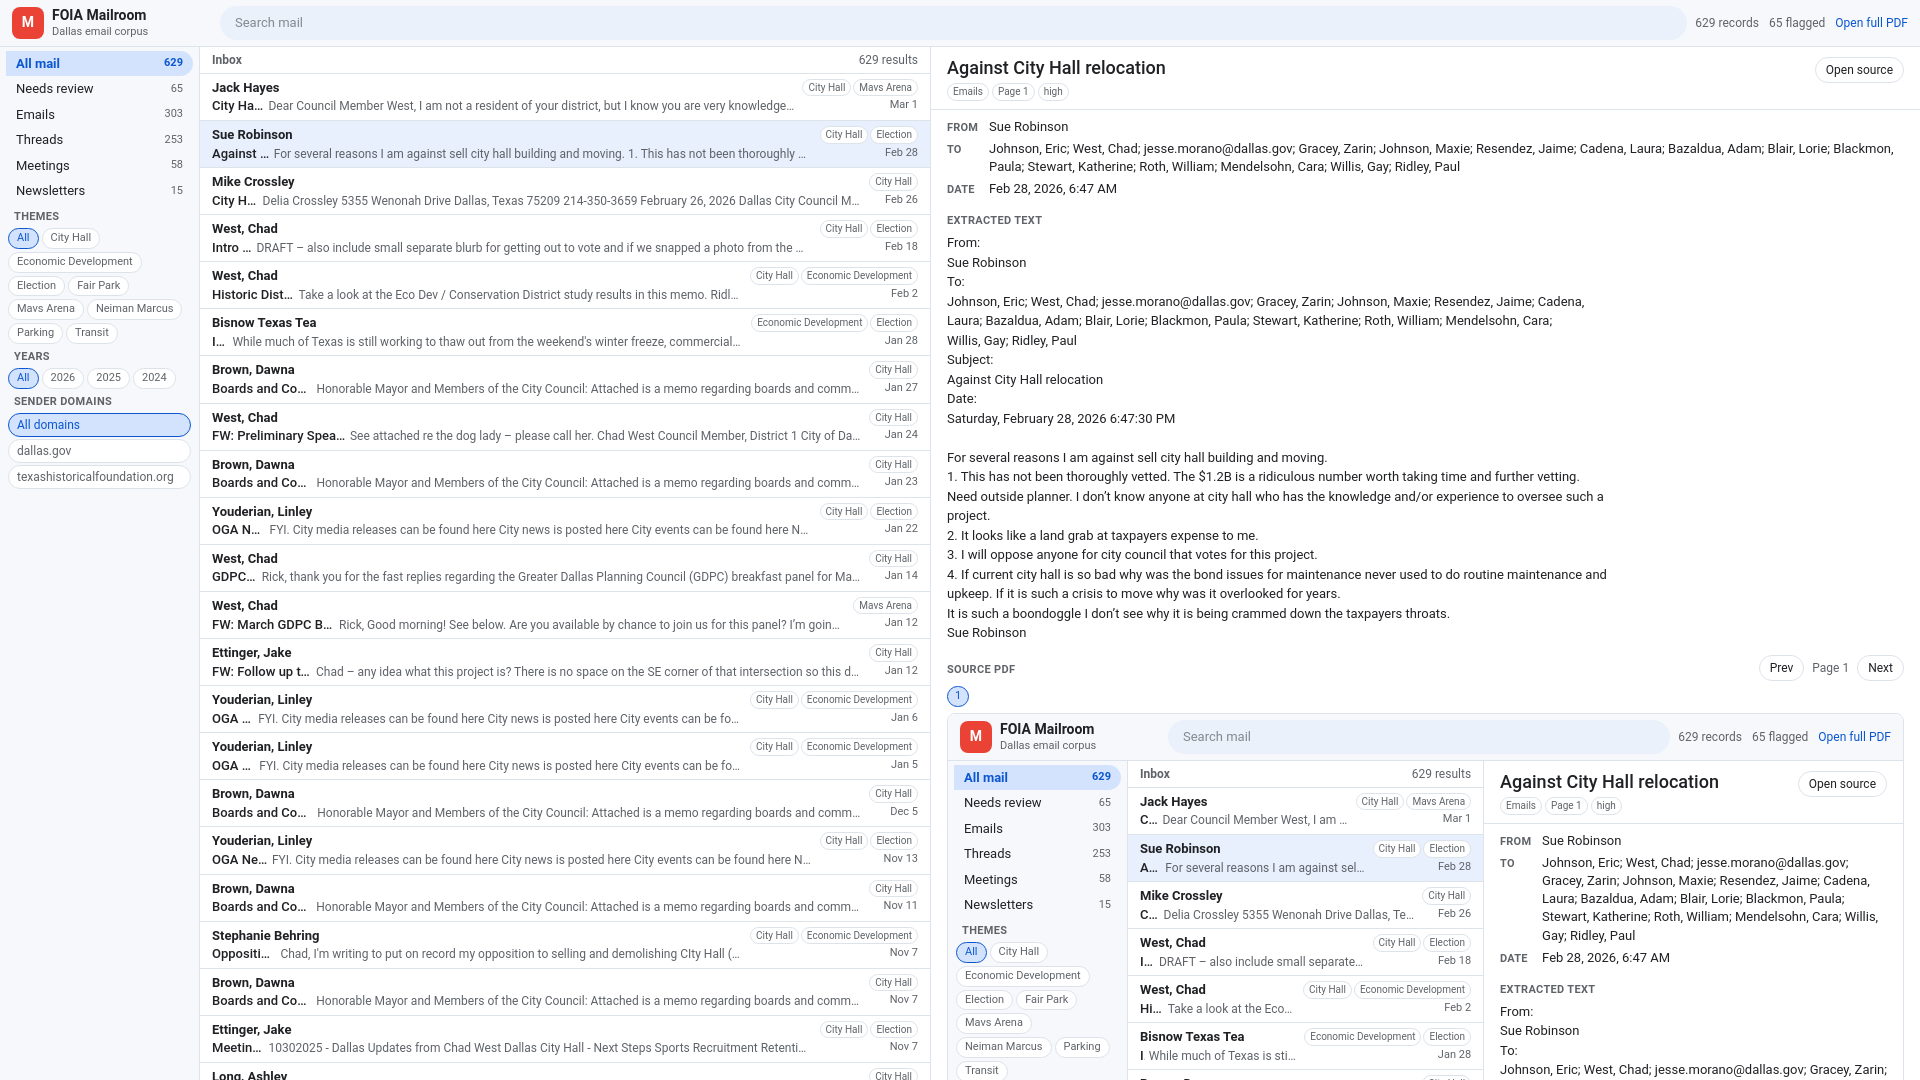Open Bisnow Texas Tea email
Screen dimensions: 1920x1080
pyautogui.click(x=565, y=332)
